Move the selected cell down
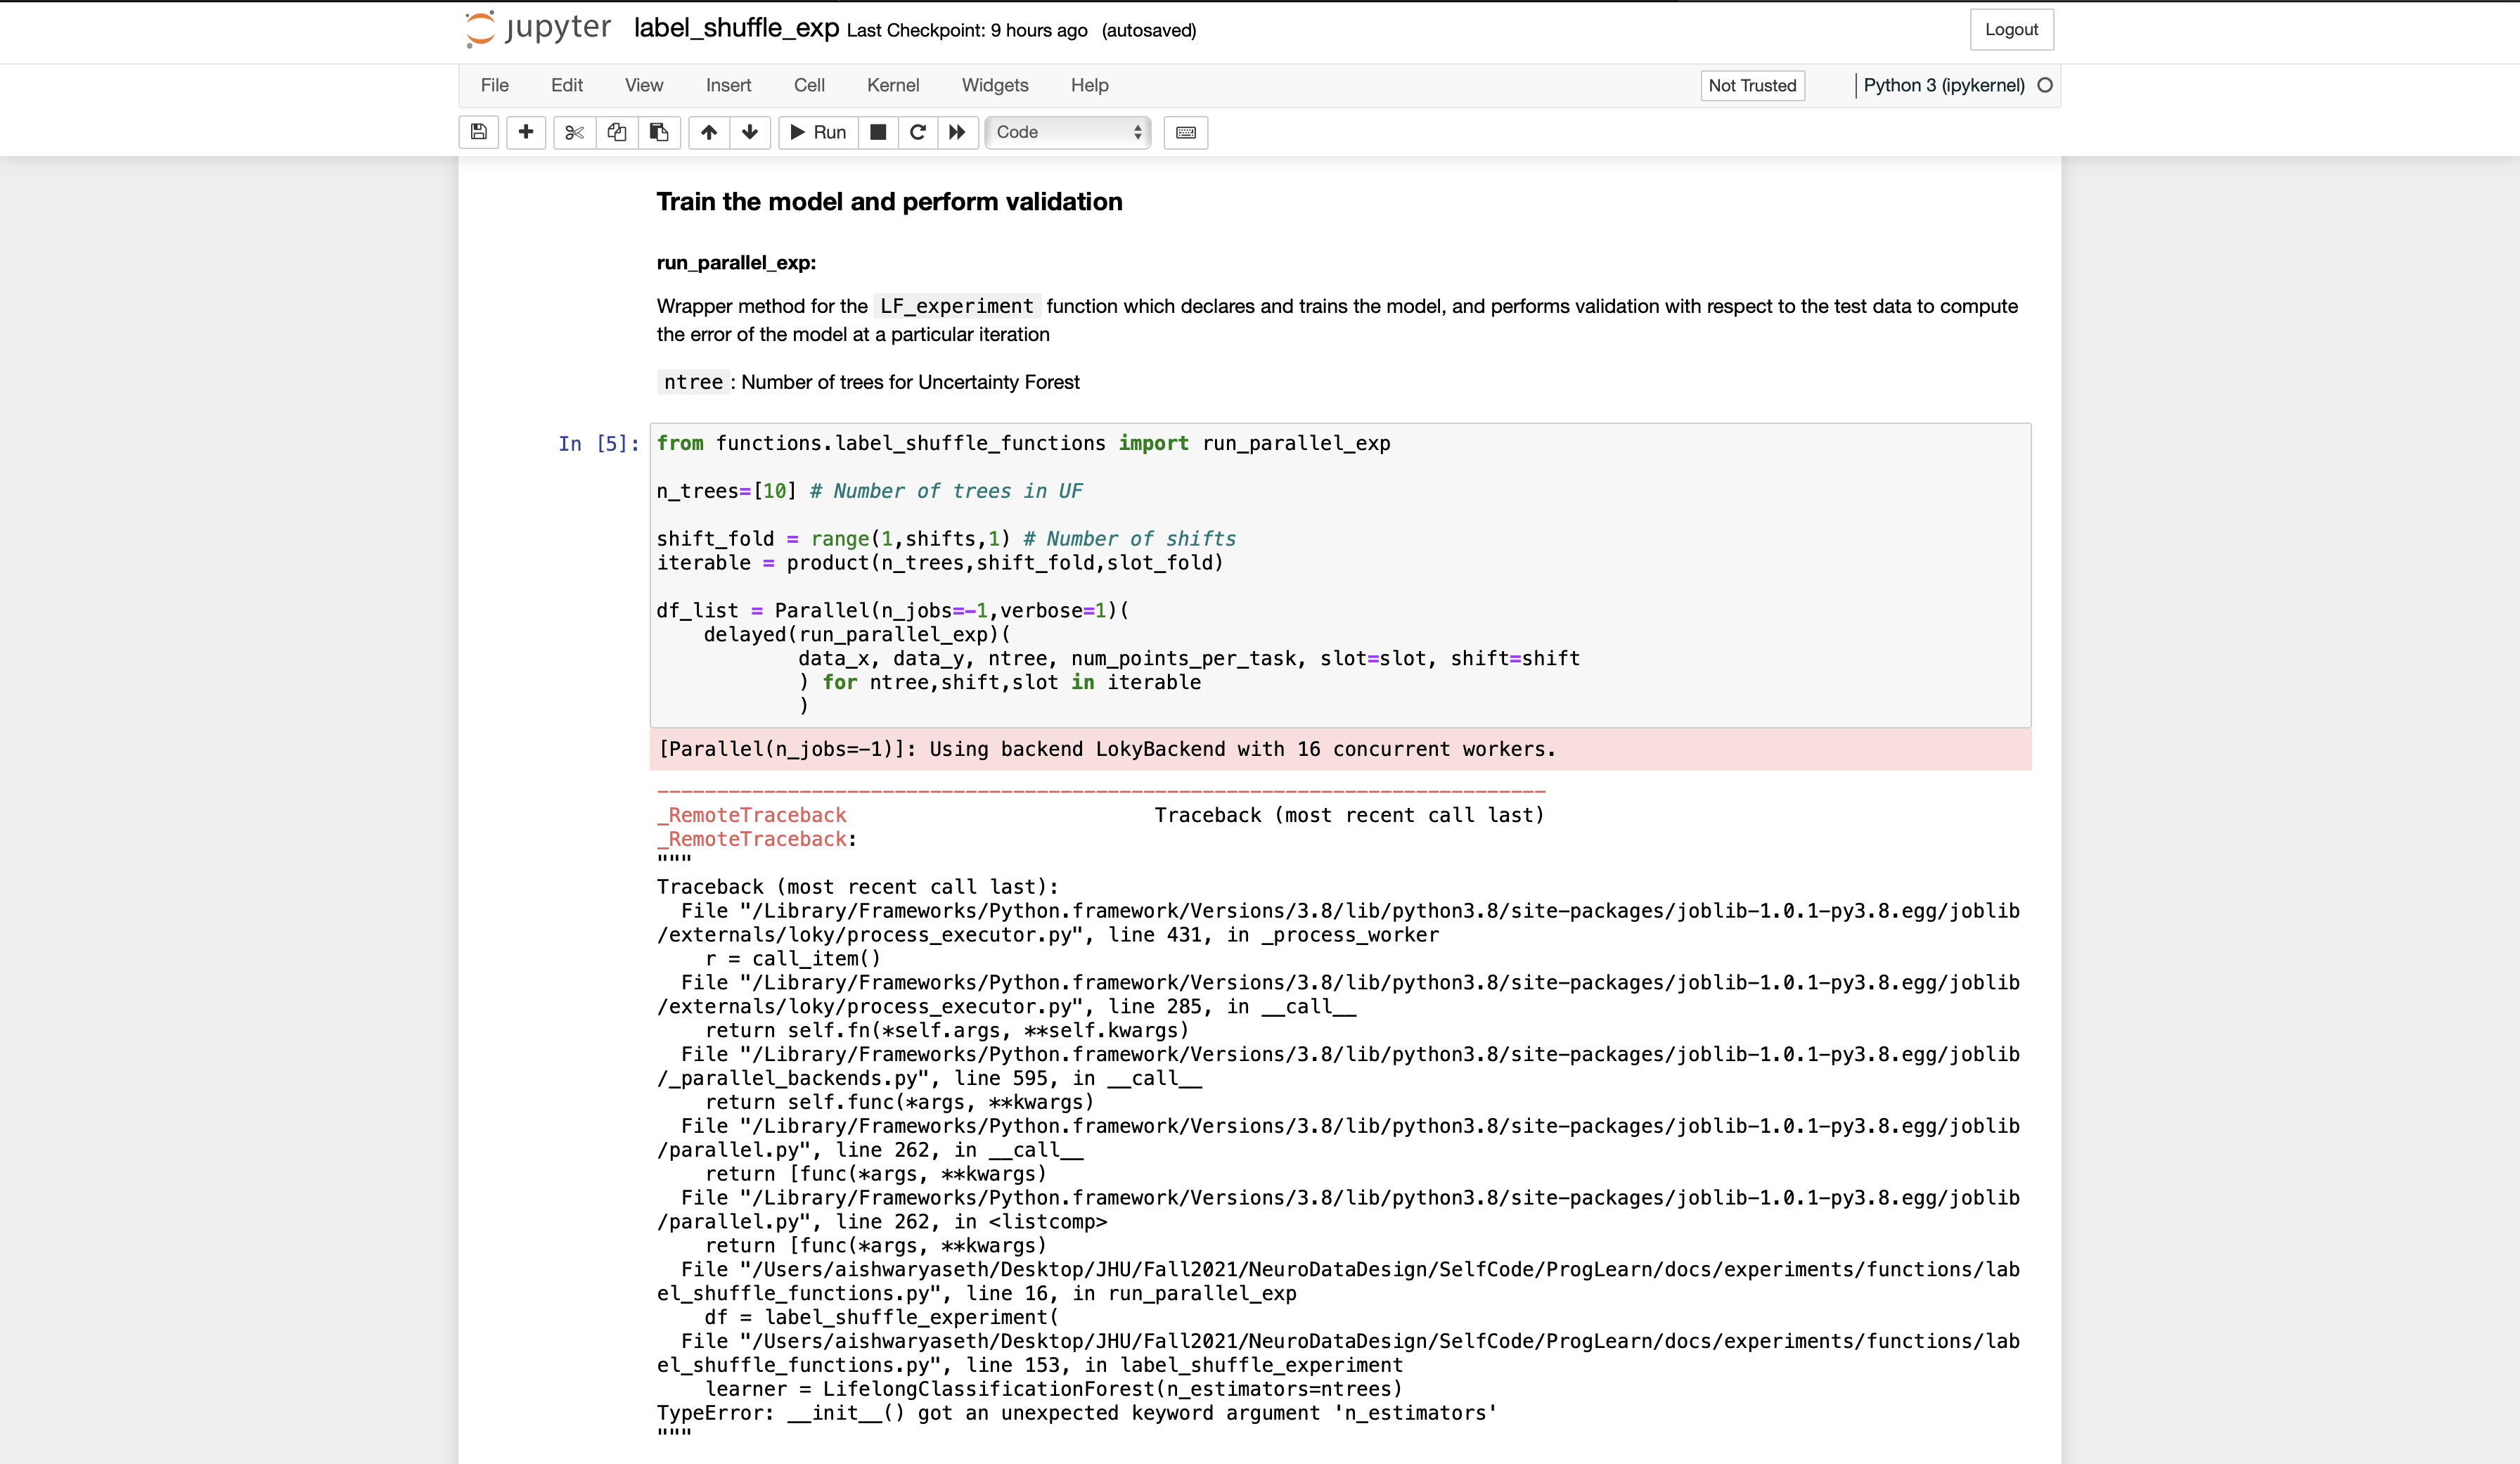 click(x=750, y=132)
